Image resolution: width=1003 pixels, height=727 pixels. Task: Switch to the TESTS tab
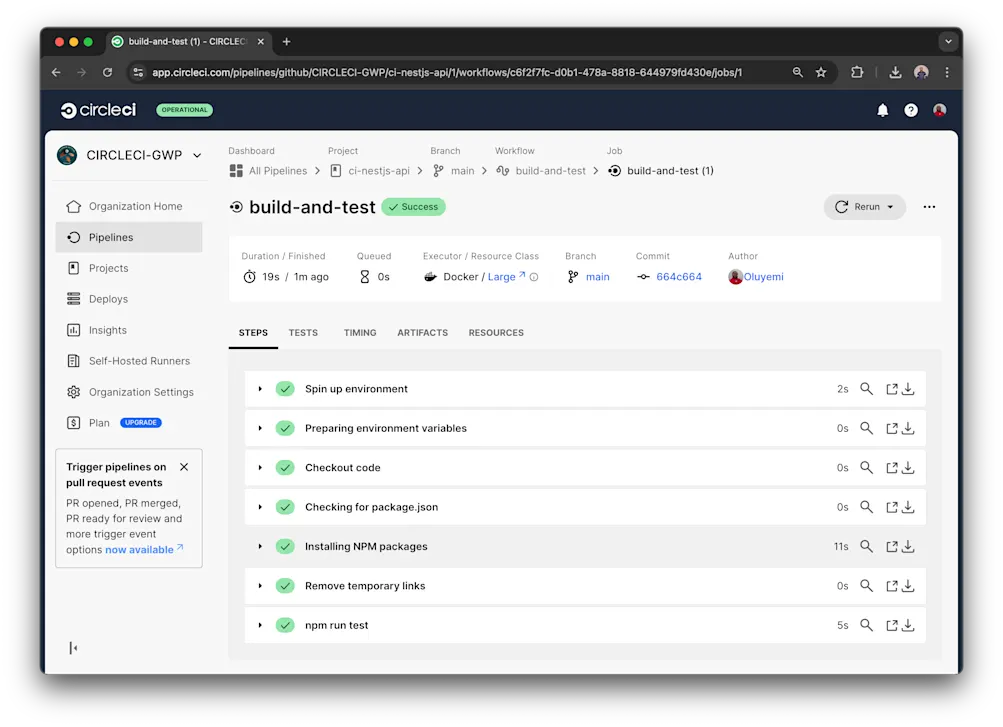[303, 332]
